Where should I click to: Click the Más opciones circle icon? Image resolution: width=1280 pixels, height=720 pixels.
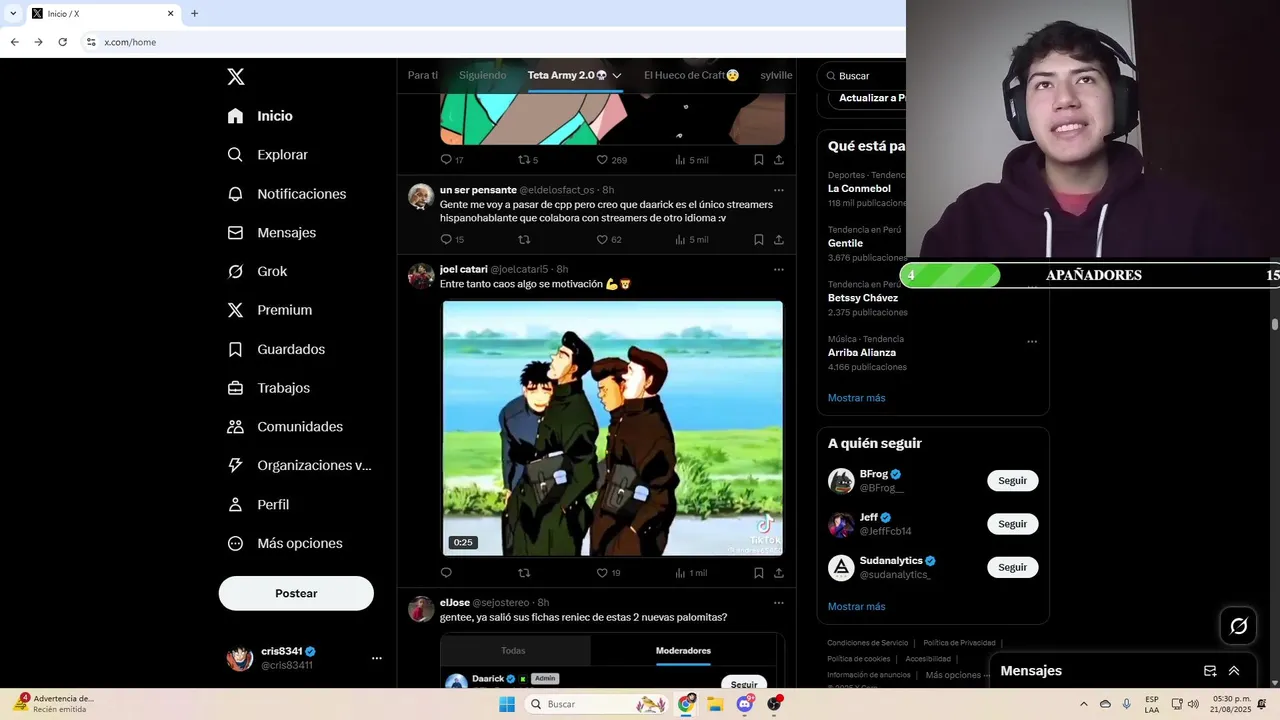click(x=235, y=543)
